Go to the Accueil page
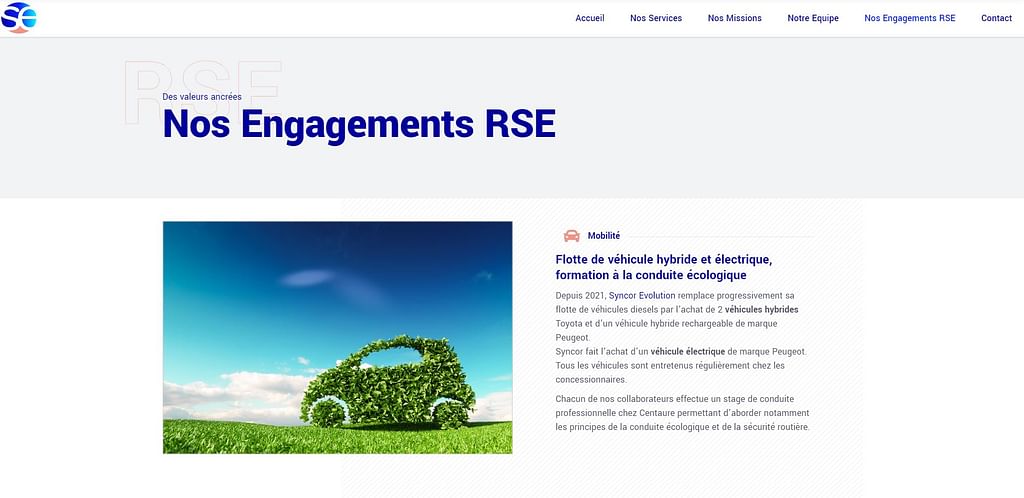The width and height of the screenshot is (1024, 498). 589,18
